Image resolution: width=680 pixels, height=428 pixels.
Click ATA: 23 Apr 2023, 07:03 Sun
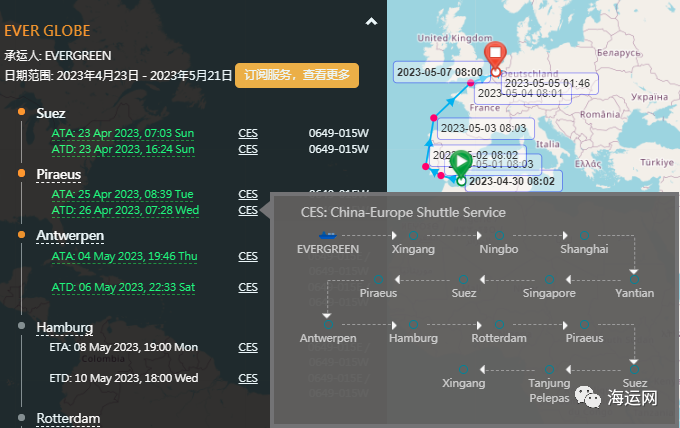[123, 134]
